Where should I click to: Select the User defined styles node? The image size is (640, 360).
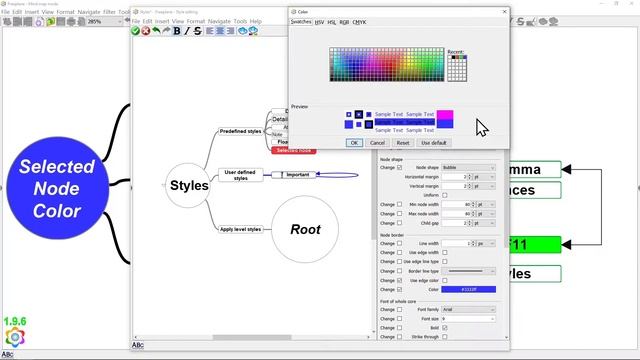pos(240,175)
